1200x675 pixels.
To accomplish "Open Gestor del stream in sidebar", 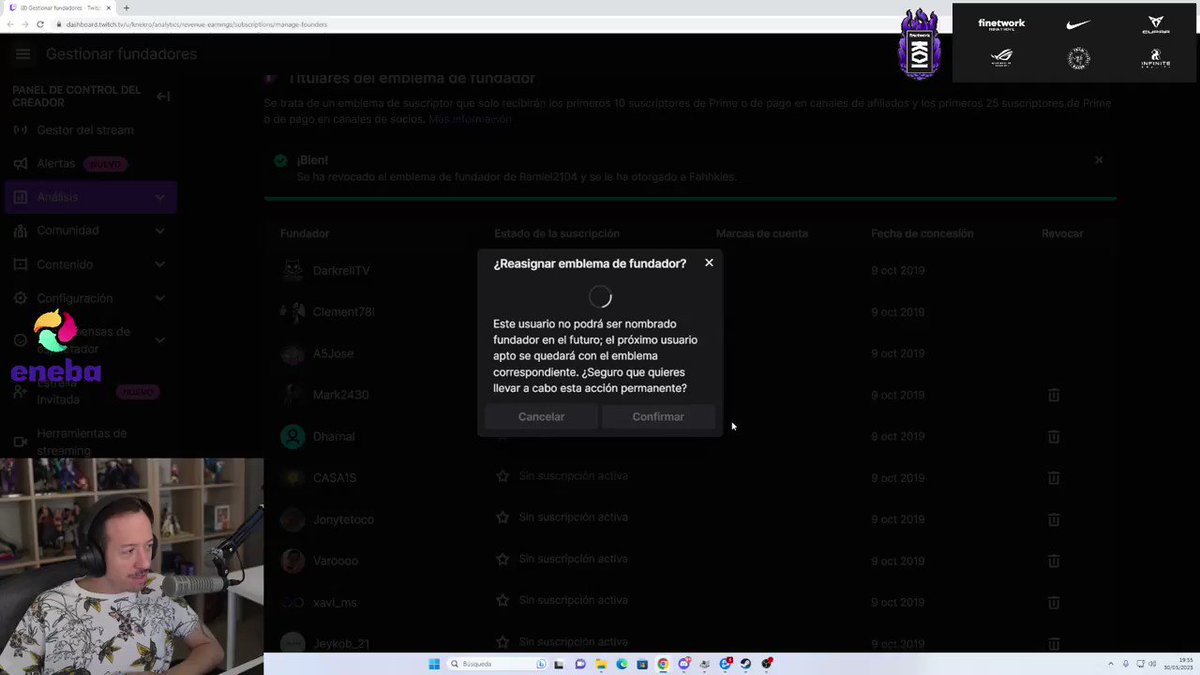I will coord(85,130).
